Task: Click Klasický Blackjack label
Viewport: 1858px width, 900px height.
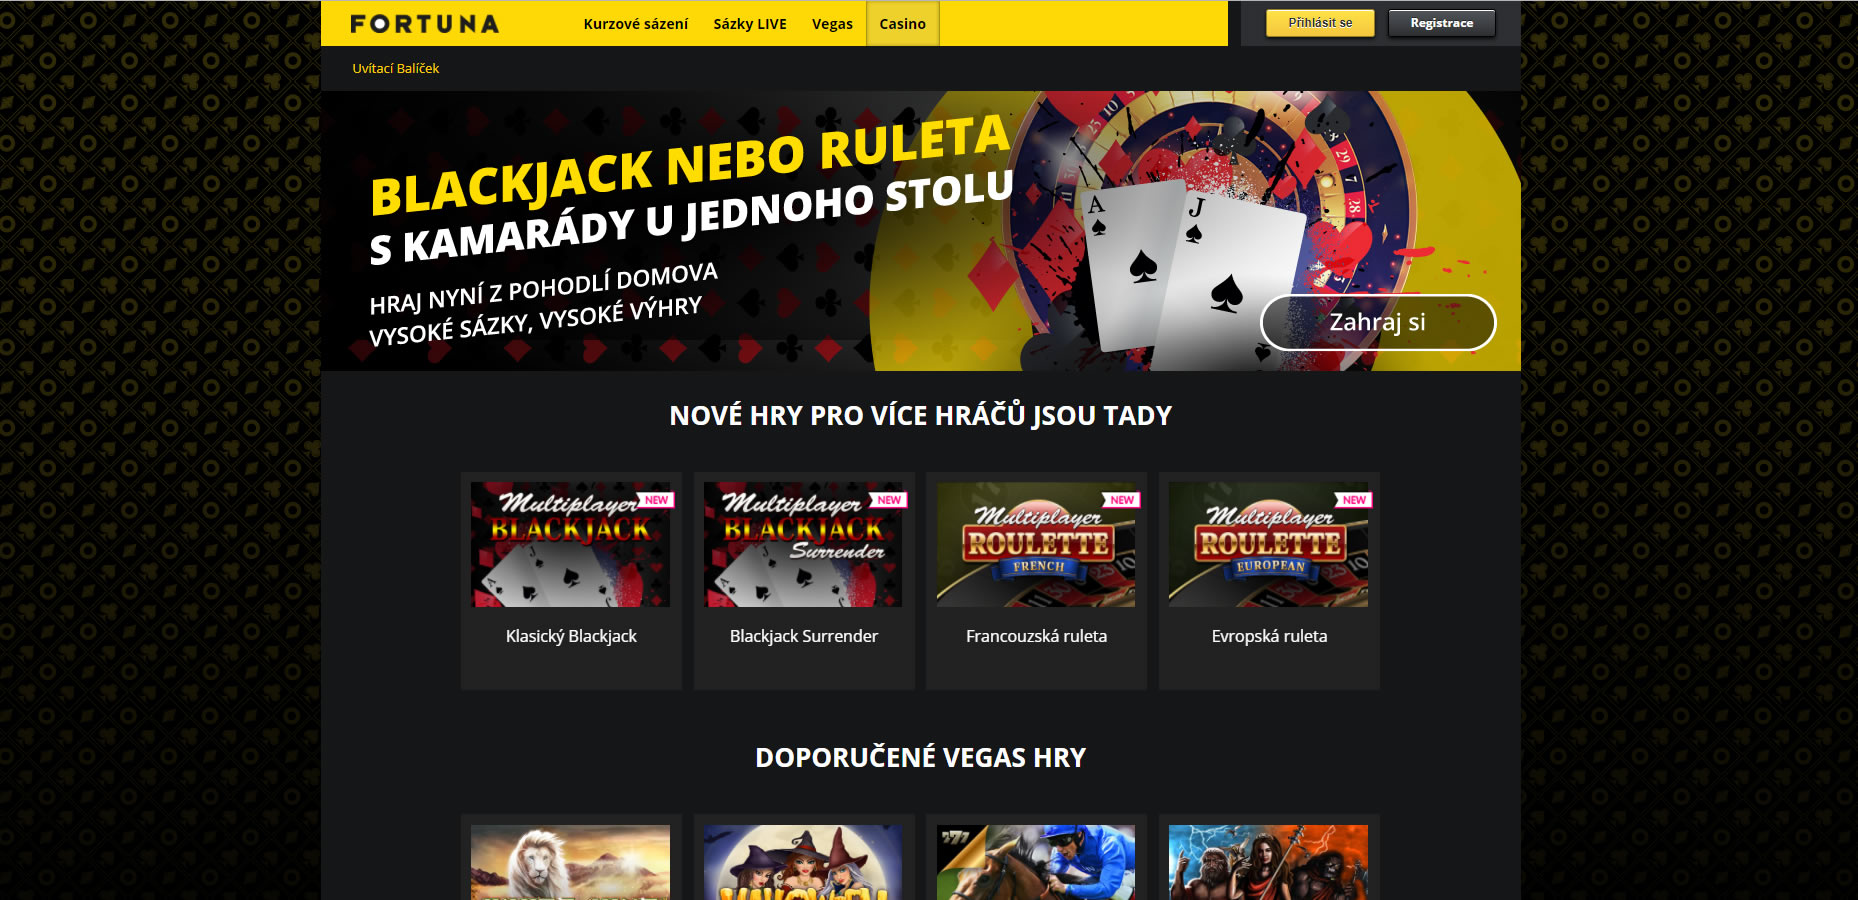Action: click(571, 636)
